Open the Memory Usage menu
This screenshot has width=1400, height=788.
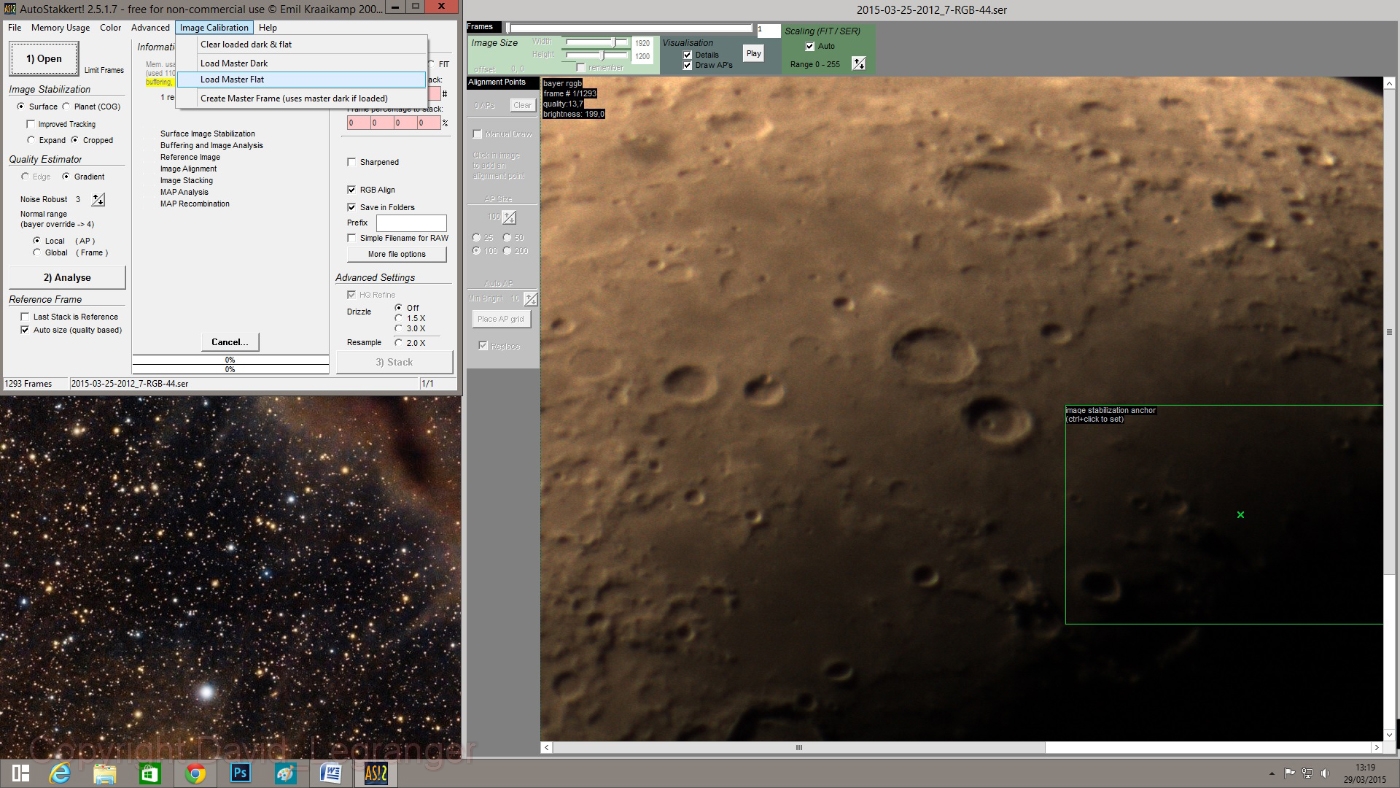tap(60, 28)
